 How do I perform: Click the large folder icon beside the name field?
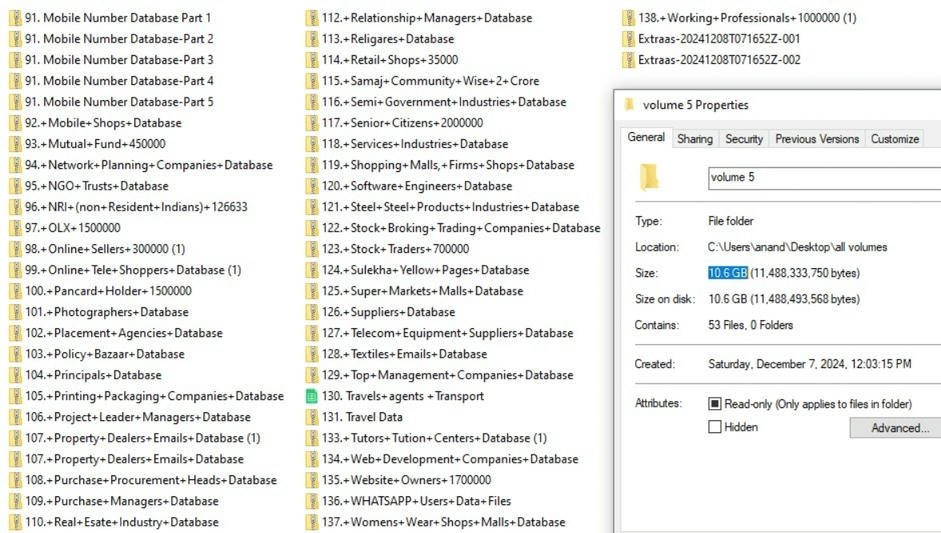pyautogui.click(x=649, y=177)
